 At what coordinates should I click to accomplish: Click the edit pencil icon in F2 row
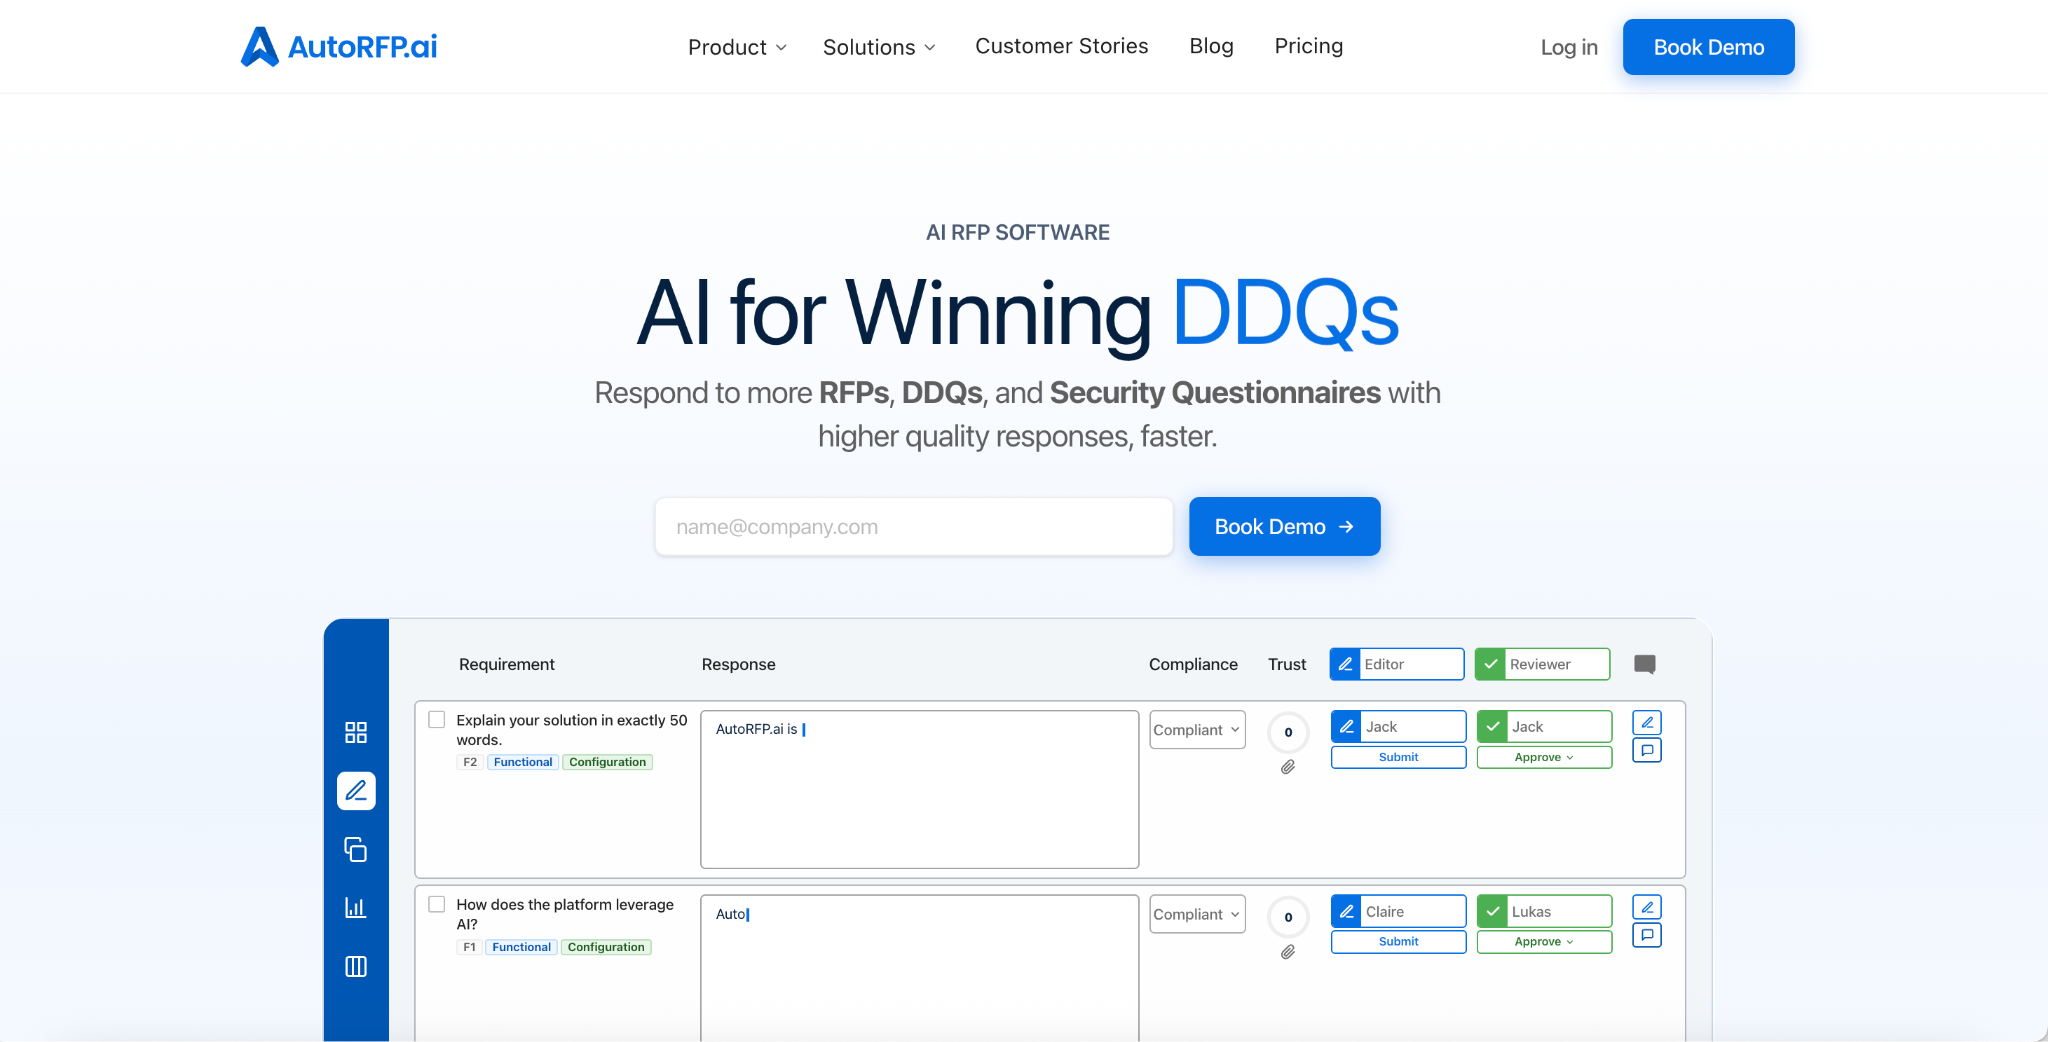coord(1647,722)
